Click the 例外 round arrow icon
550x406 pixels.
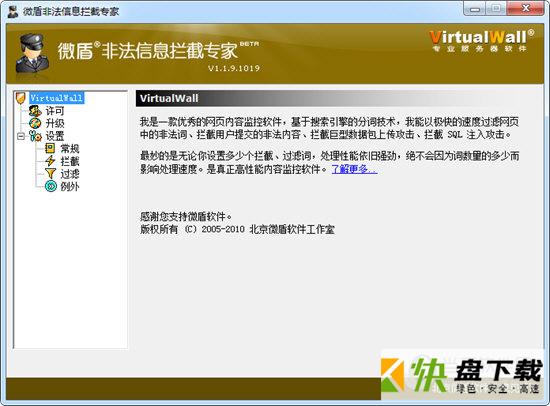(51, 186)
